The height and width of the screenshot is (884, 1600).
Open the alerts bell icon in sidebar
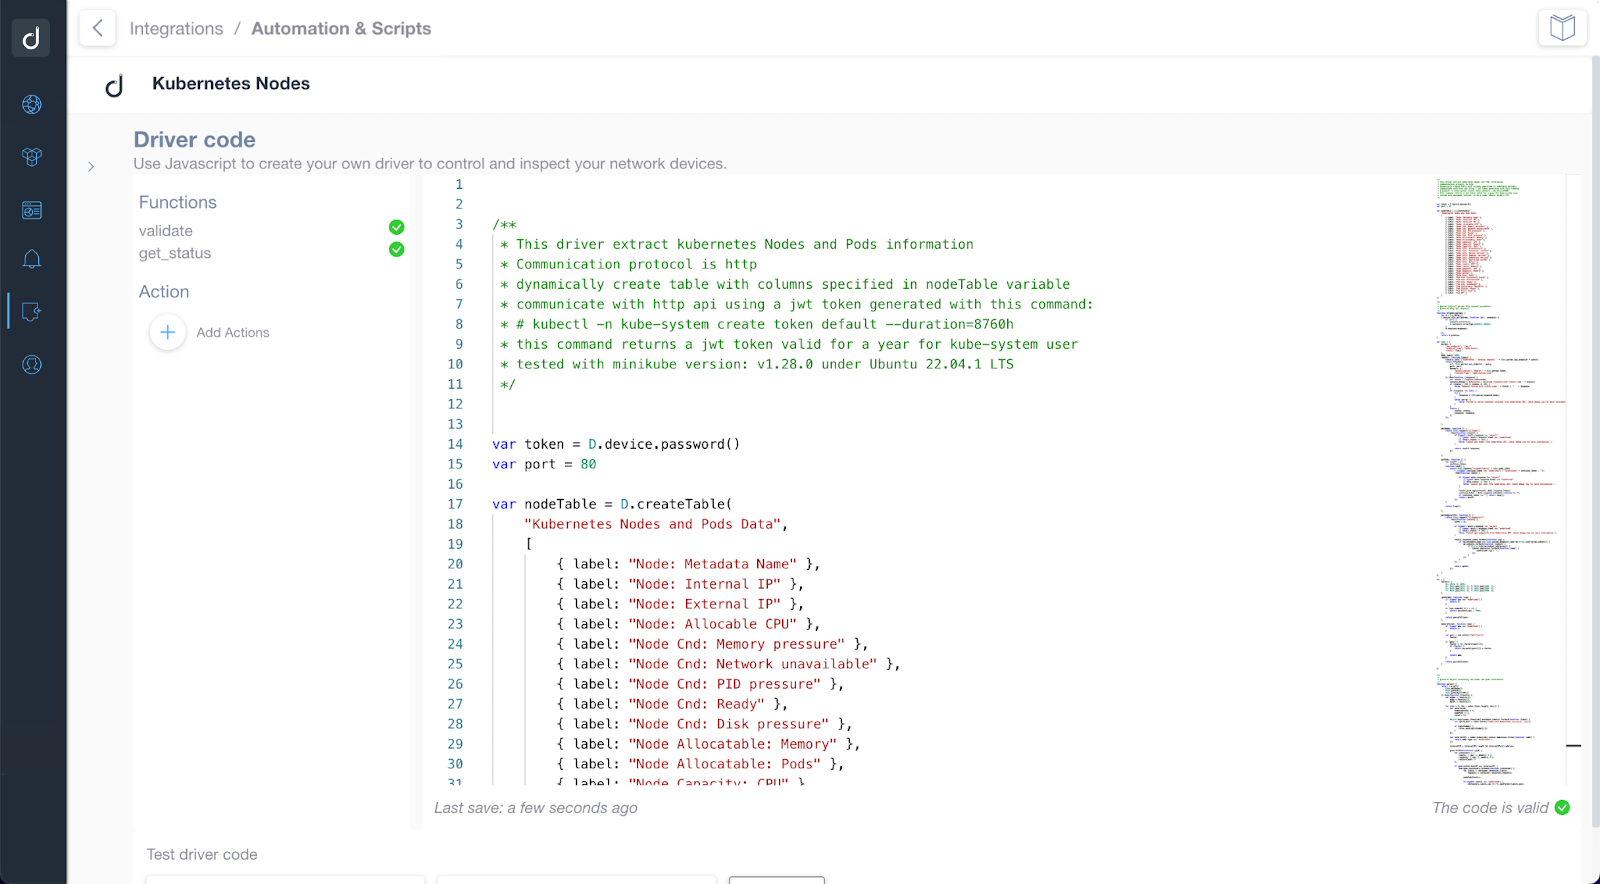coord(32,260)
